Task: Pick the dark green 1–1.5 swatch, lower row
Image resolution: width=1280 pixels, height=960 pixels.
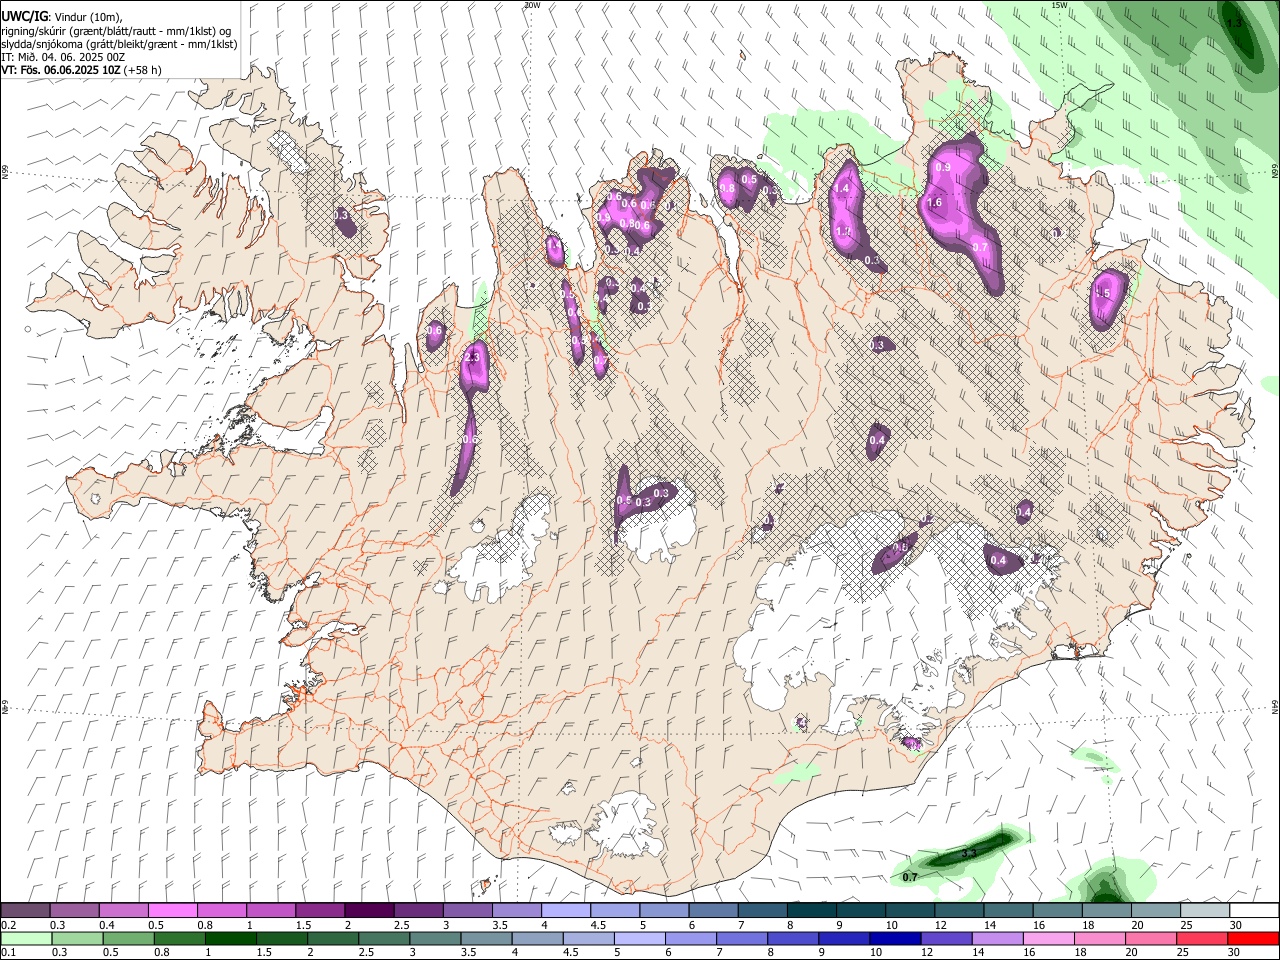Action: [230, 938]
